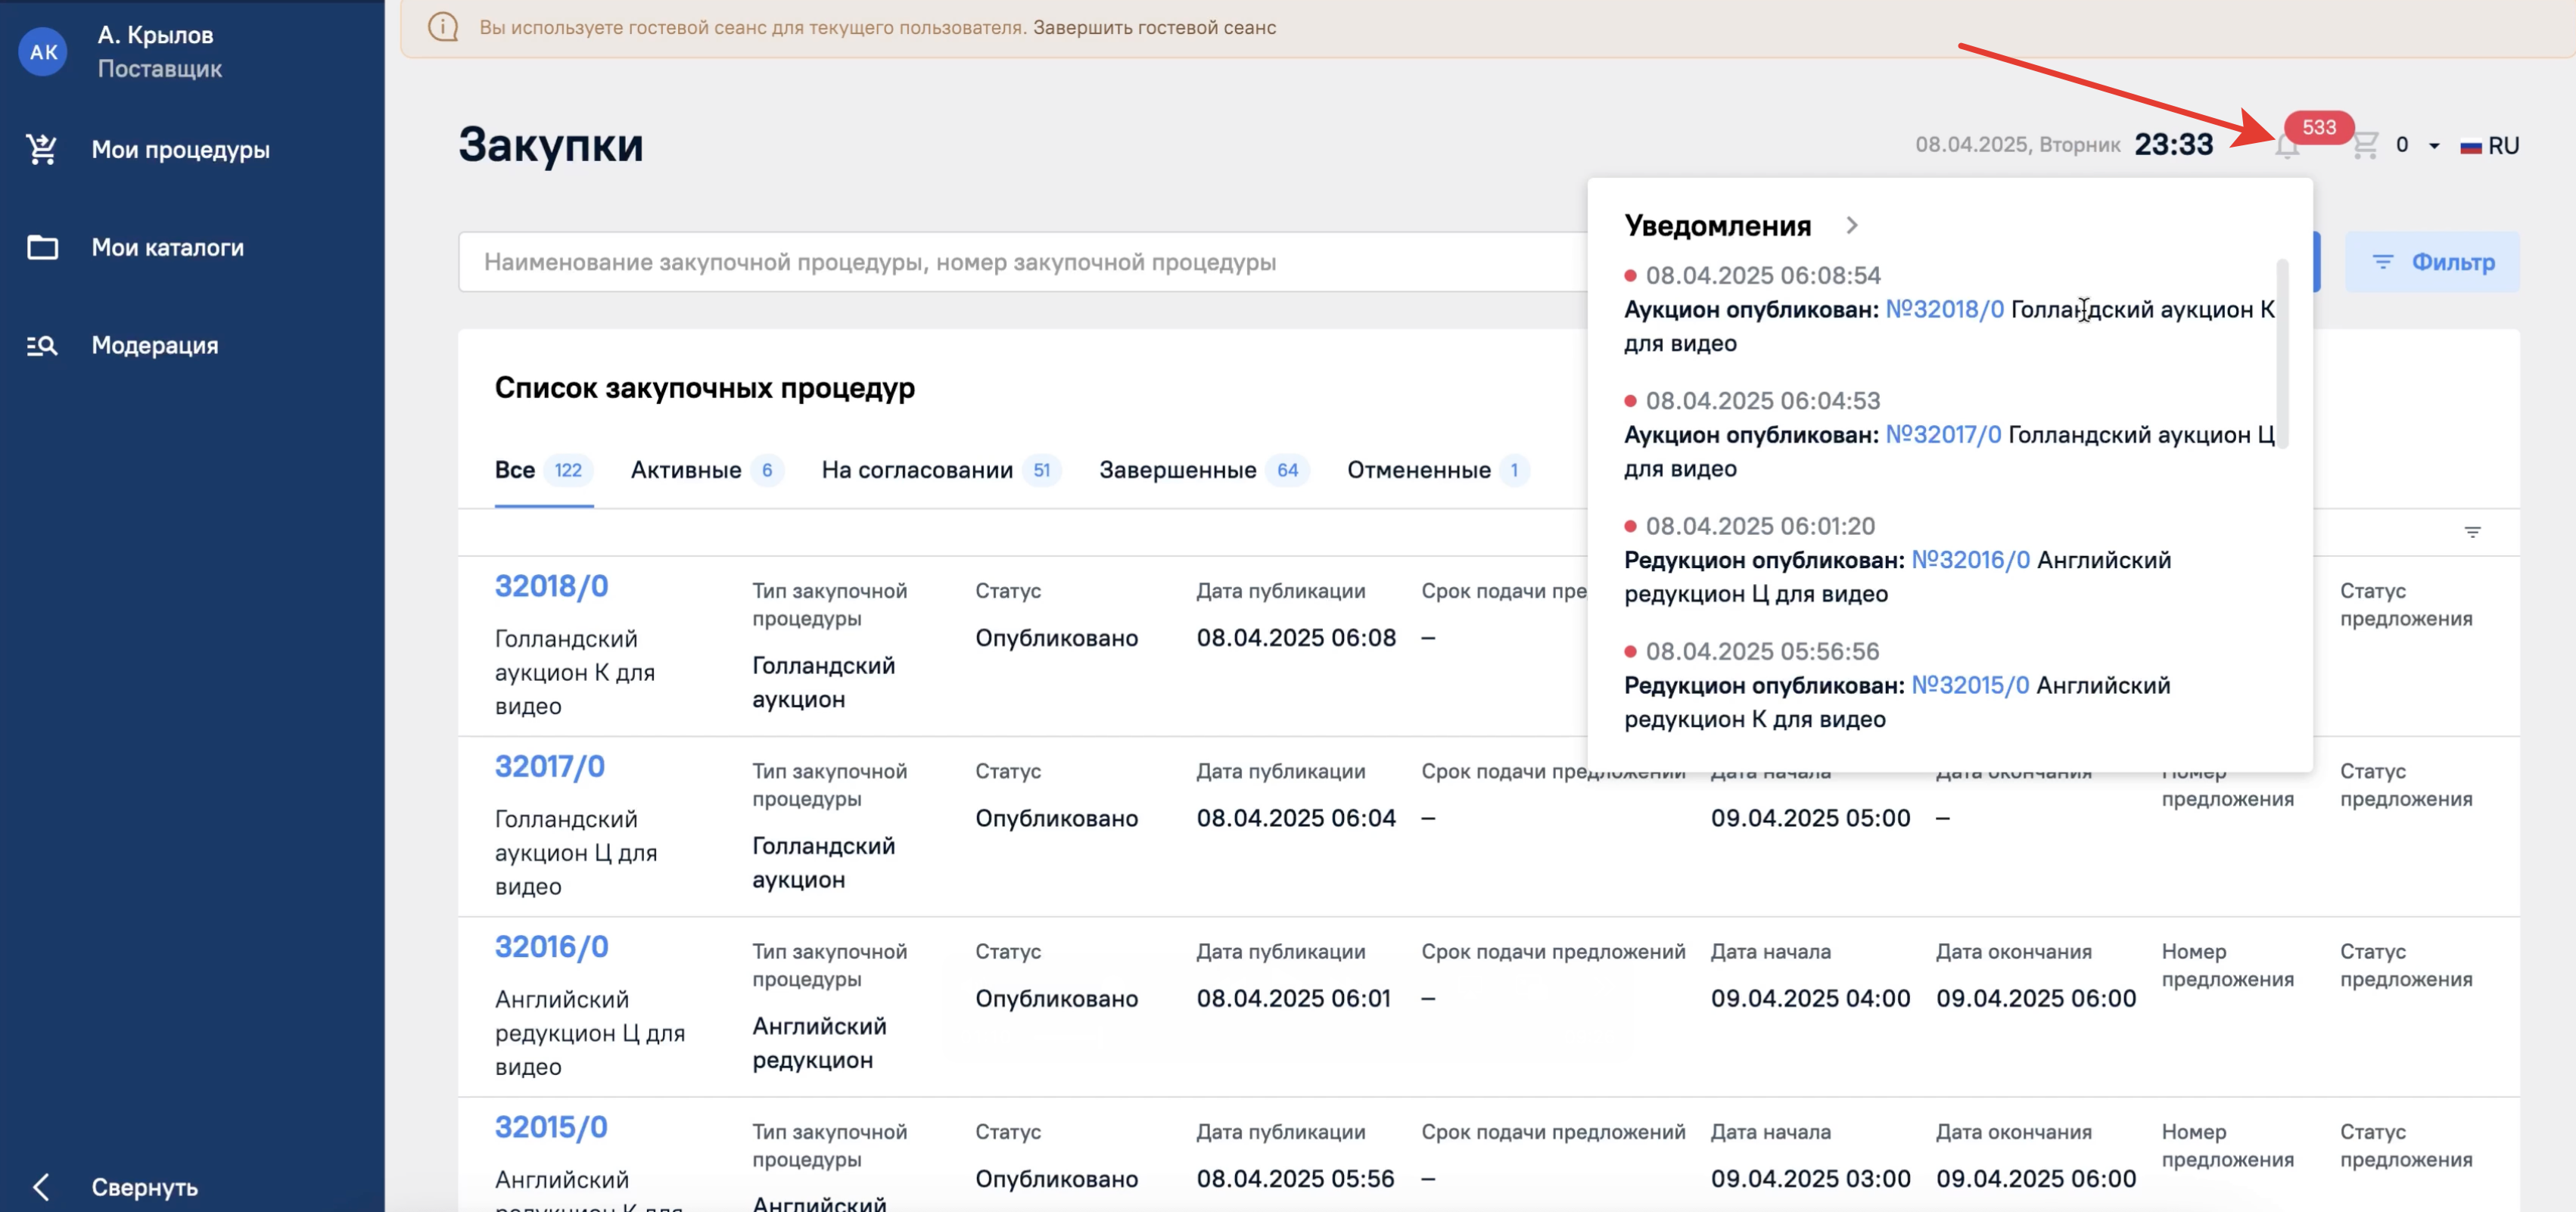Click the Фильтр button
2576x1212 pixels.
pos(2432,262)
